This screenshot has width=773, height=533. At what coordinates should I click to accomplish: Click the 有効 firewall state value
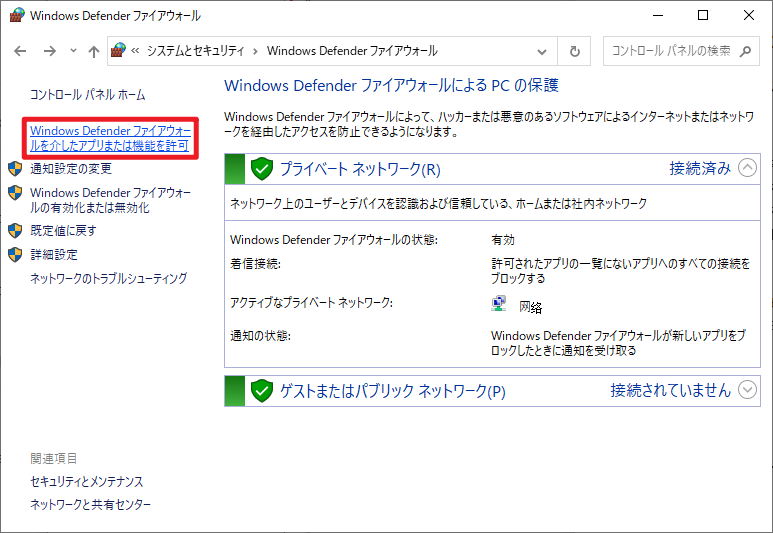[503, 240]
